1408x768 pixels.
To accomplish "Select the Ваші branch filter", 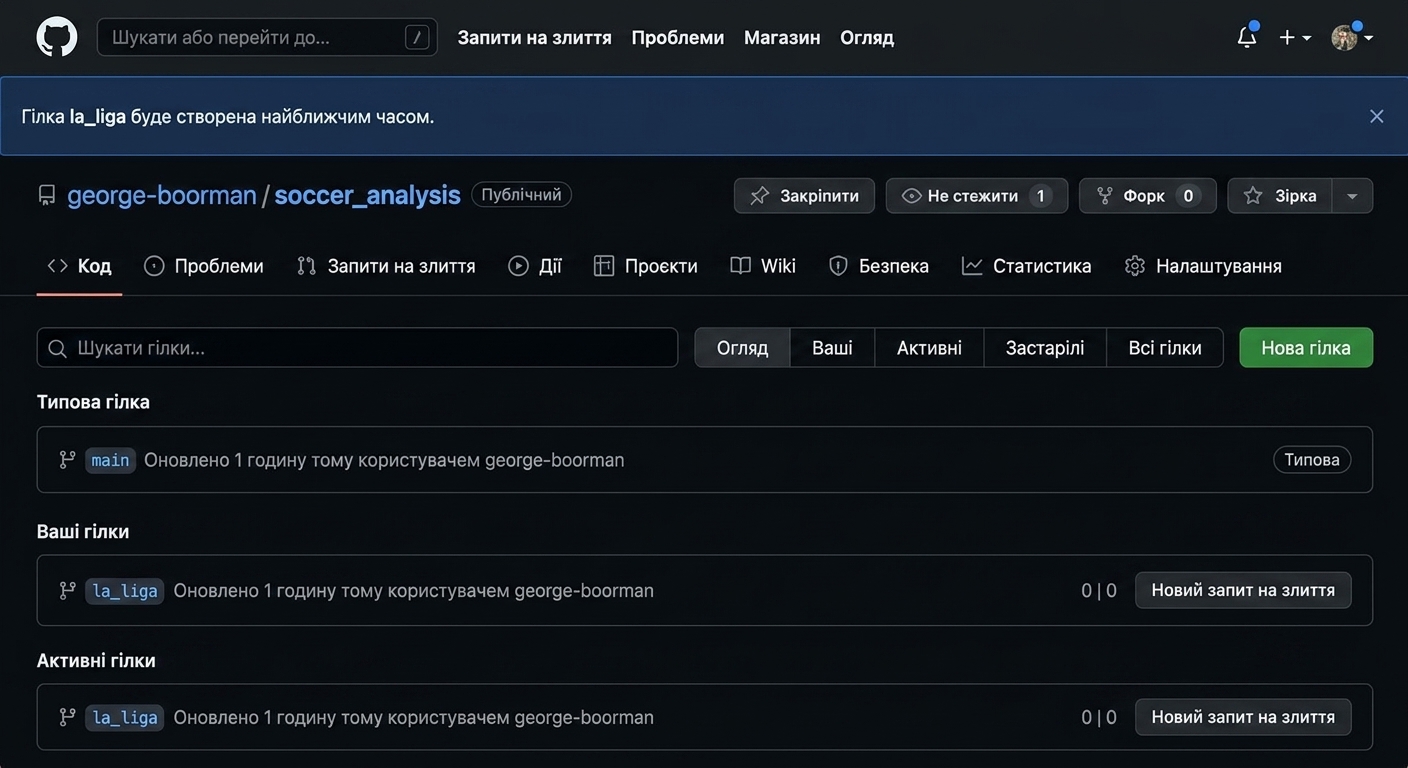I will [x=832, y=348].
